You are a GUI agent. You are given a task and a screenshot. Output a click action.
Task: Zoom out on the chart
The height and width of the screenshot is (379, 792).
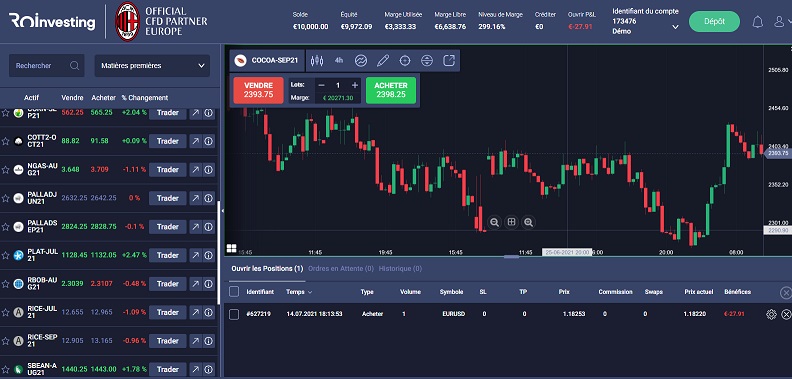(494, 222)
